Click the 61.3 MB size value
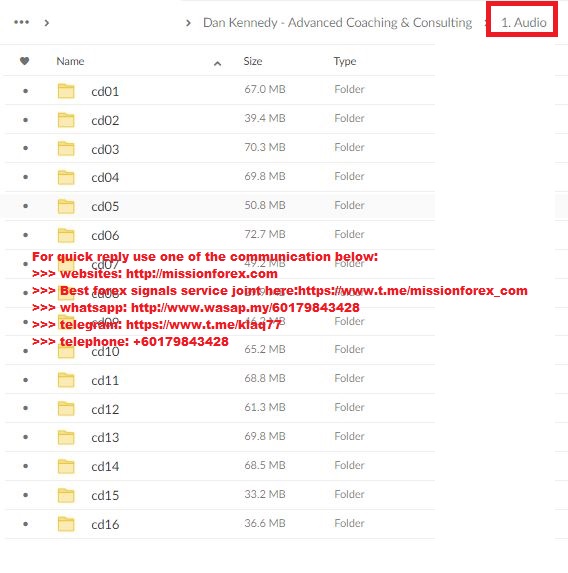 [265, 407]
